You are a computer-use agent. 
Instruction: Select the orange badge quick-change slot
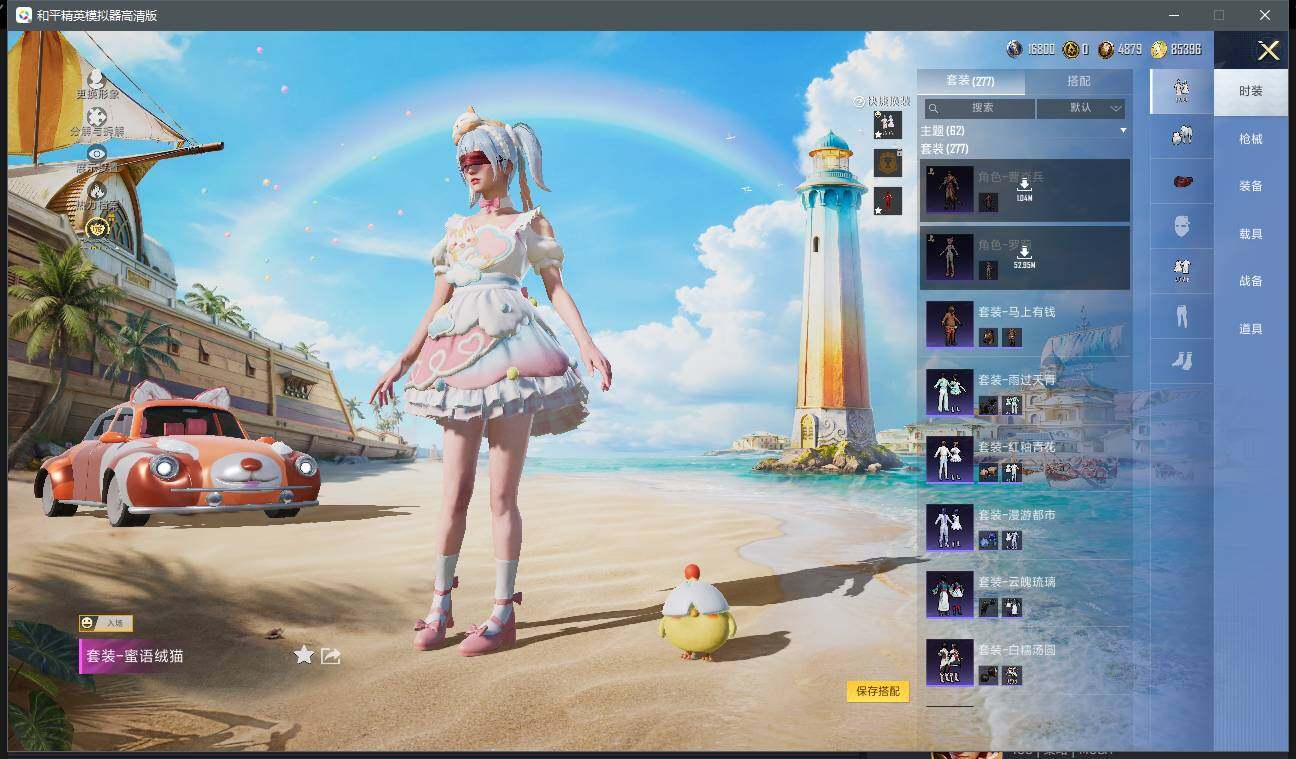[x=887, y=163]
